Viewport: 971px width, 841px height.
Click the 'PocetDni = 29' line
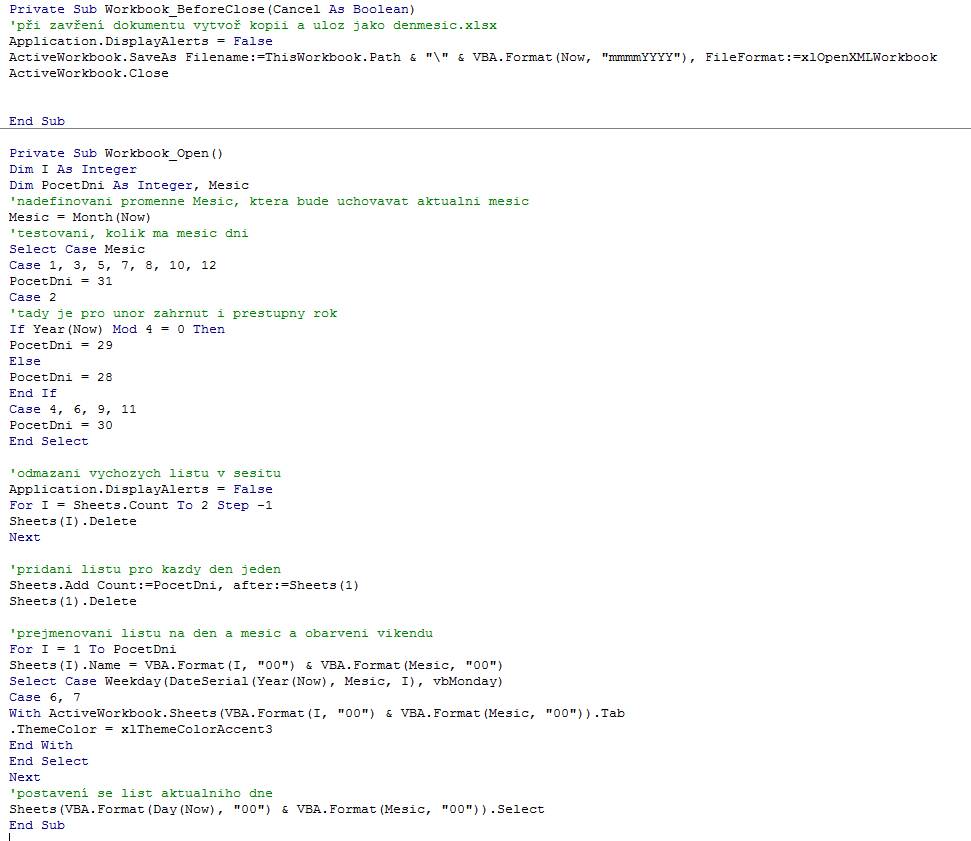[61, 345]
